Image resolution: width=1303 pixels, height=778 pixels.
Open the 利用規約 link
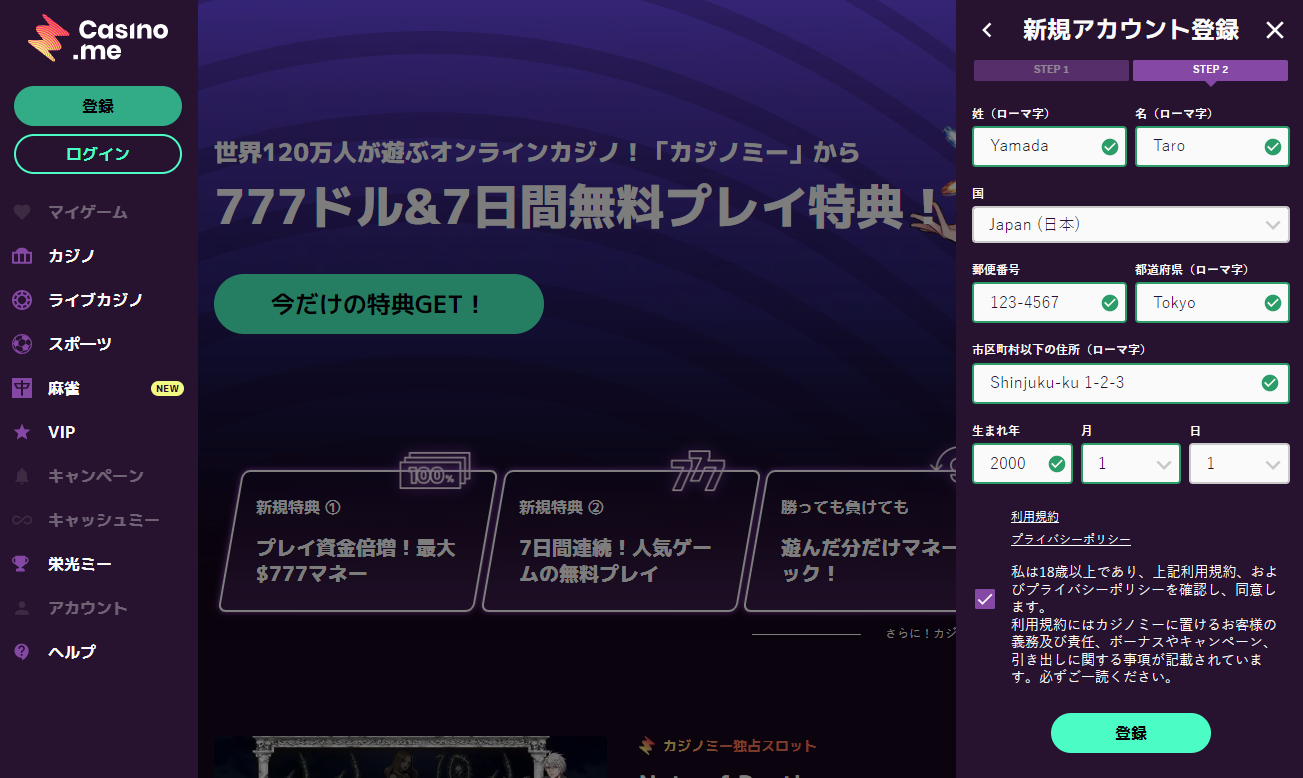click(x=1035, y=517)
